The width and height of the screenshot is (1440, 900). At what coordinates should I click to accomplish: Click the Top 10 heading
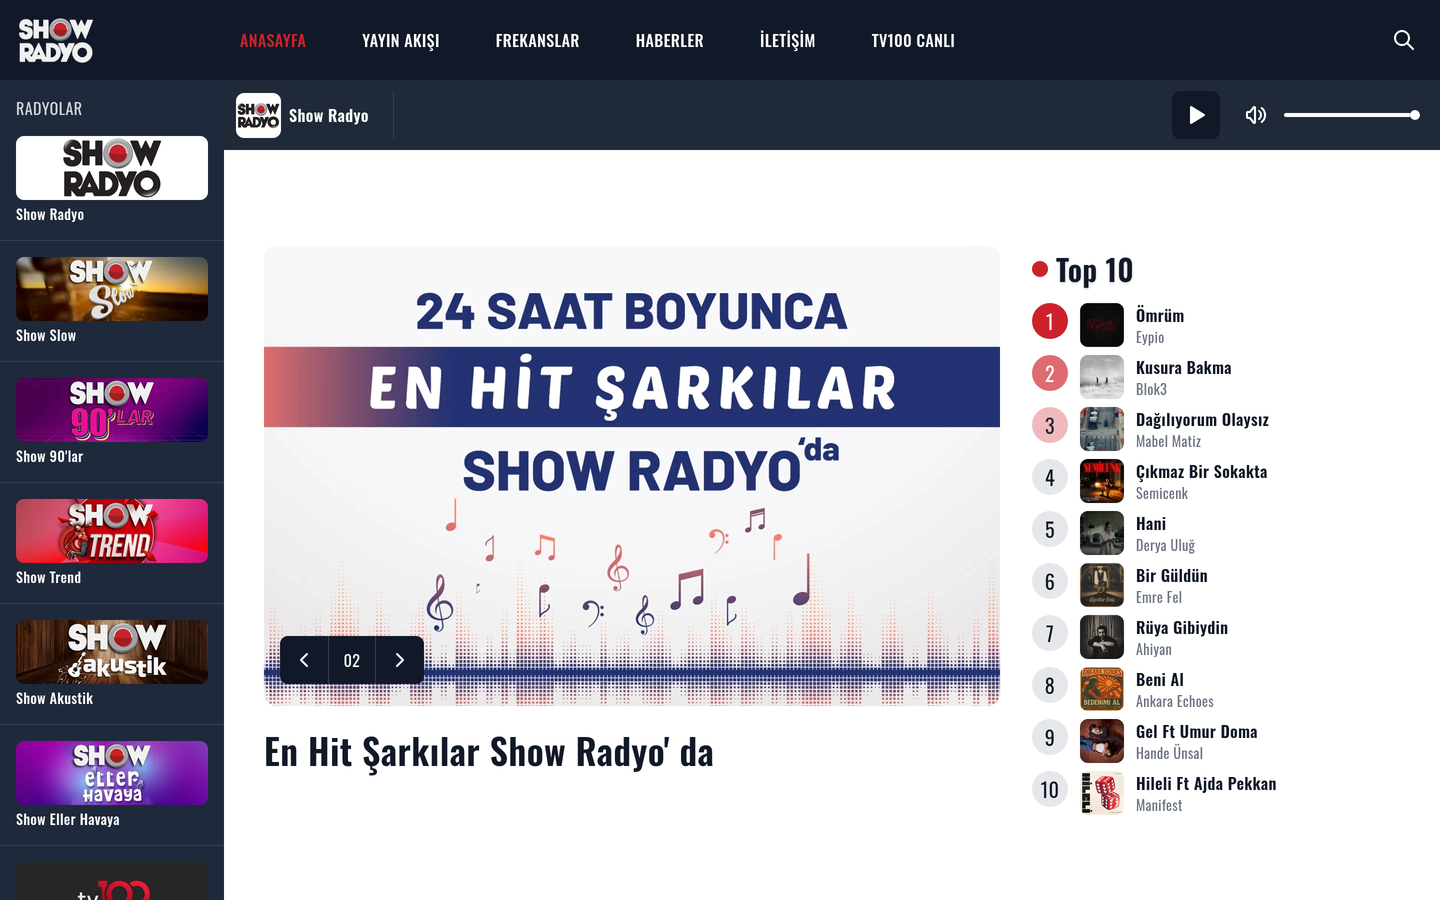coord(1094,270)
